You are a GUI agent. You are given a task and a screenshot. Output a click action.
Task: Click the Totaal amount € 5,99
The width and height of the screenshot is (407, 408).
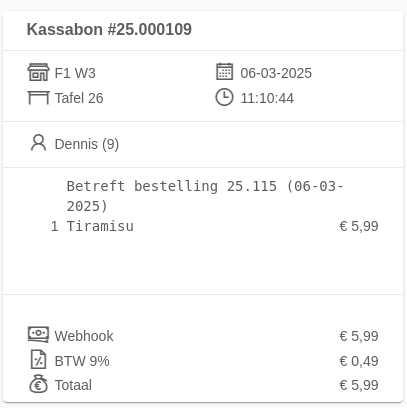pos(359,385)
